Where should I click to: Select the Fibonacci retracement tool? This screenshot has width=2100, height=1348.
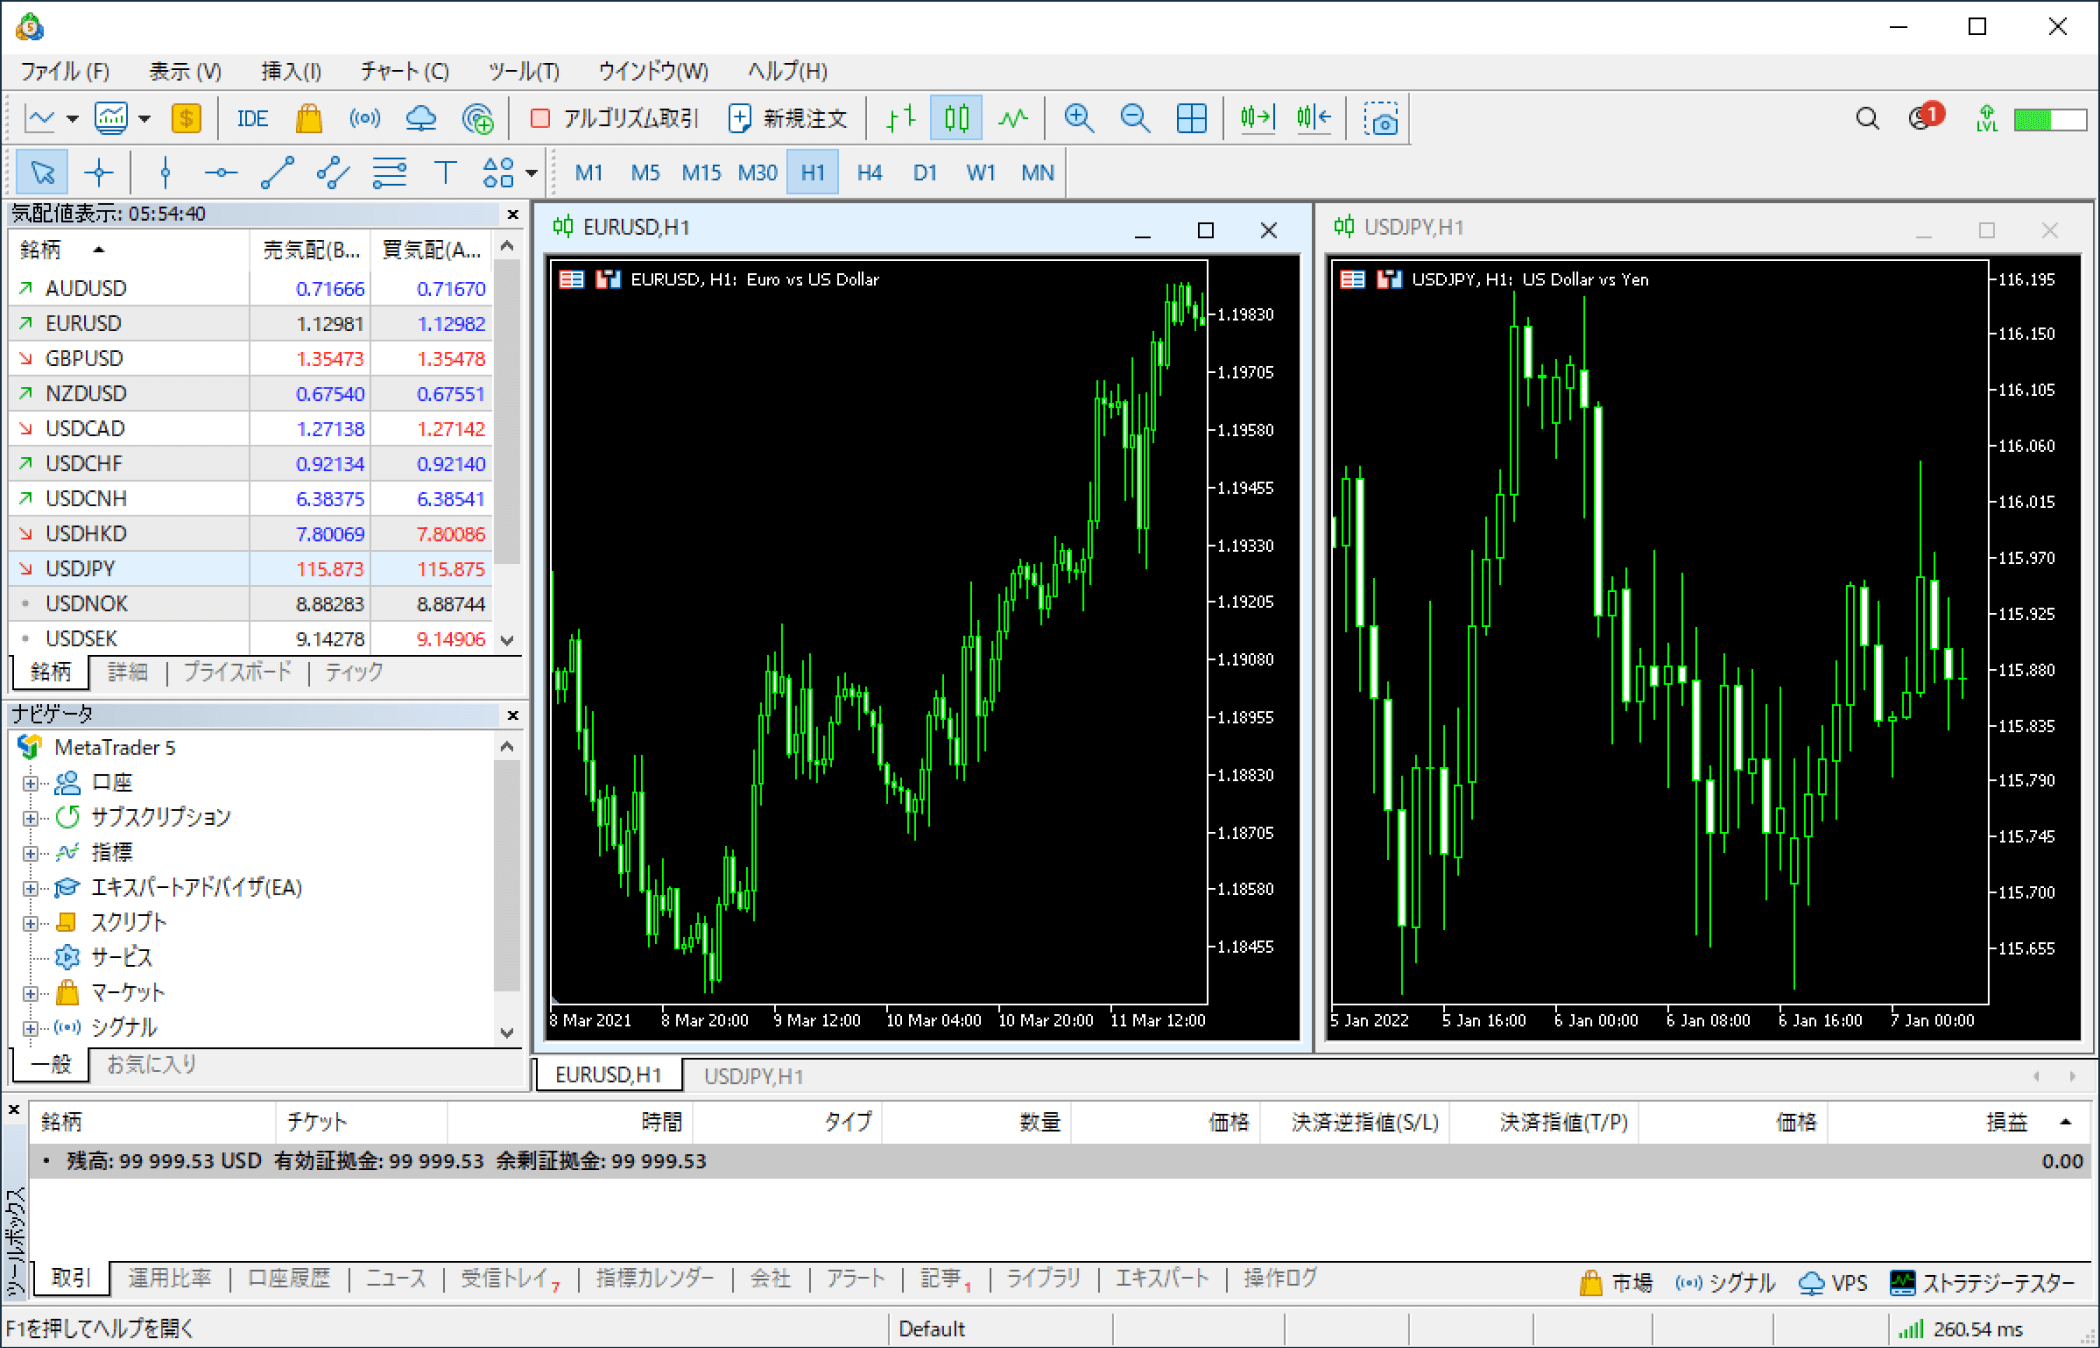389,173
